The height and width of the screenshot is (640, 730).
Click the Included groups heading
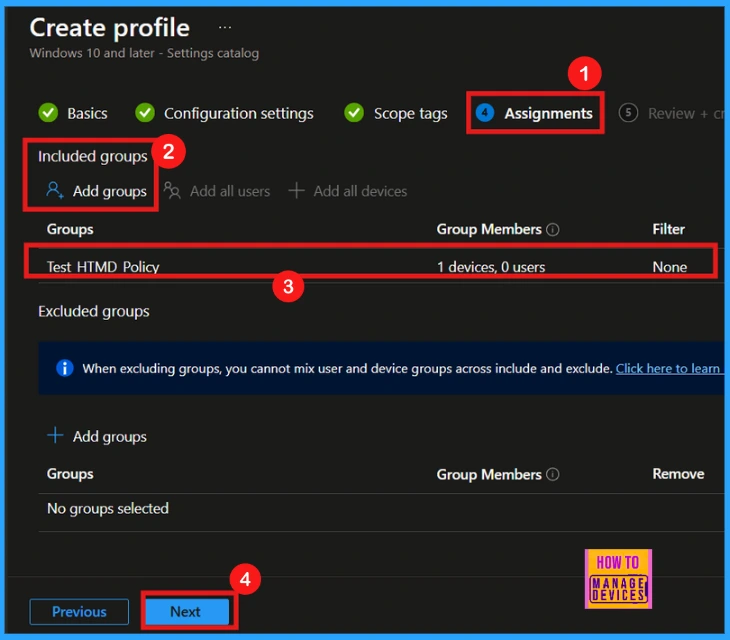pos(93,156)
